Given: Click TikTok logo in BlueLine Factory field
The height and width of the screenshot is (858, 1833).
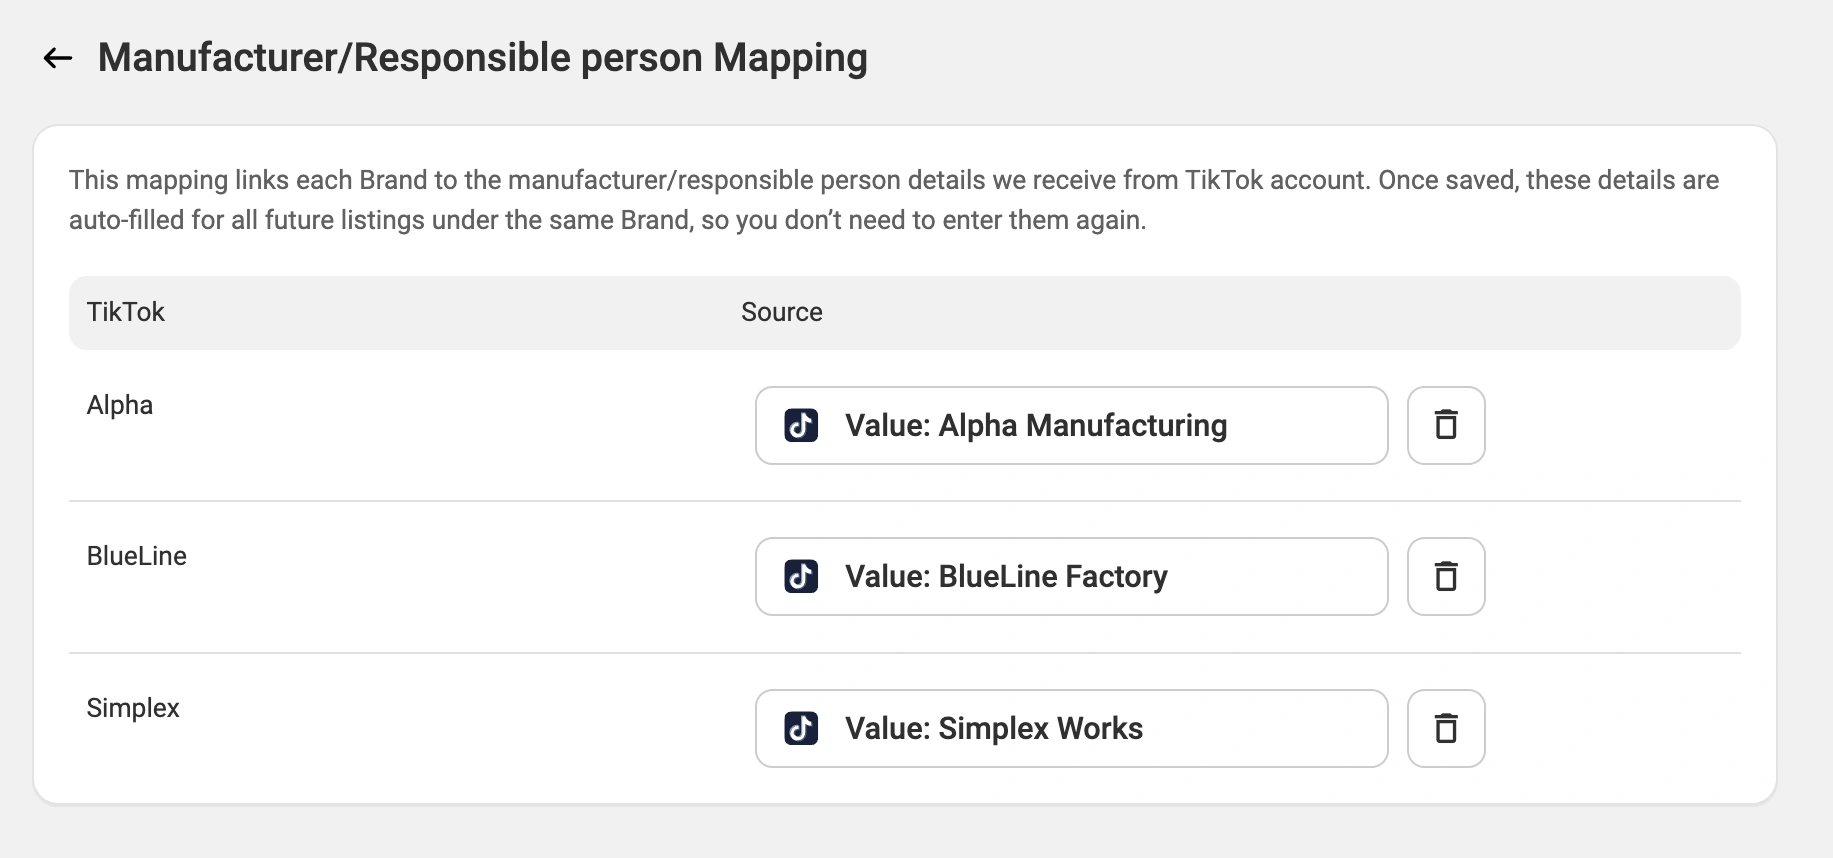Looking at the screenshot, I should pyautogui.click(x=801, y=577).
